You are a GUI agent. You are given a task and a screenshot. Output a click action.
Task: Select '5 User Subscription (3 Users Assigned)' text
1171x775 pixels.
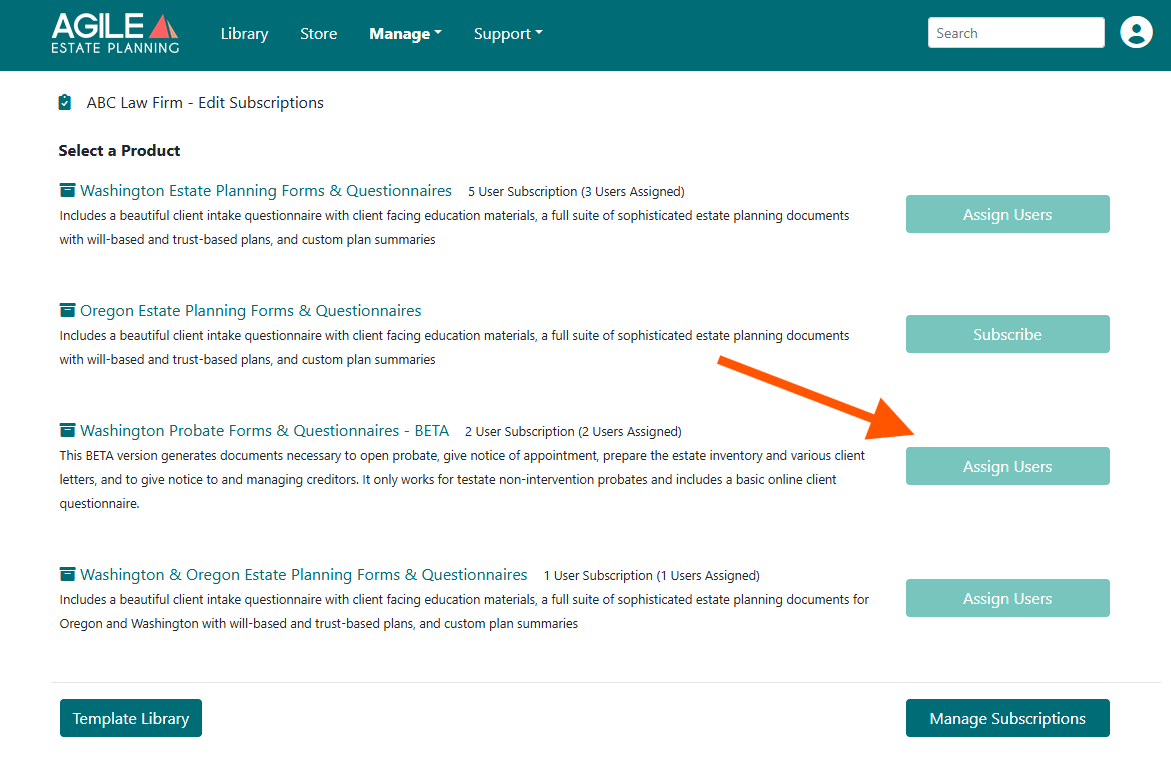[576, 192]
